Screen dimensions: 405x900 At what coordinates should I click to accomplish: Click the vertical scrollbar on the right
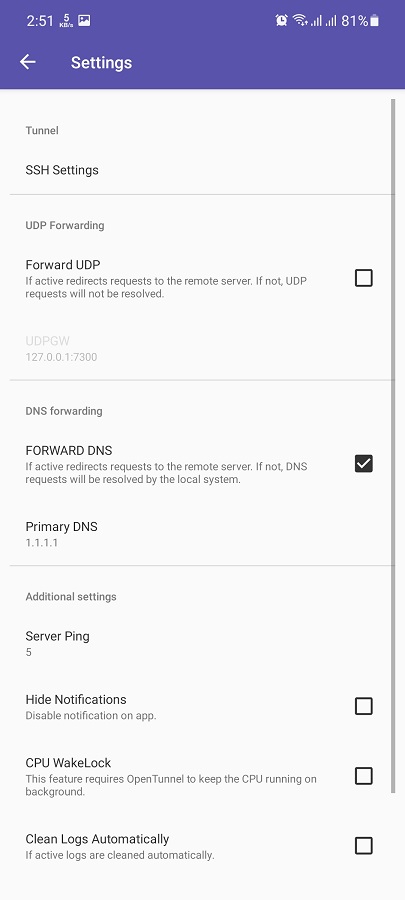(x=393, y=445)
